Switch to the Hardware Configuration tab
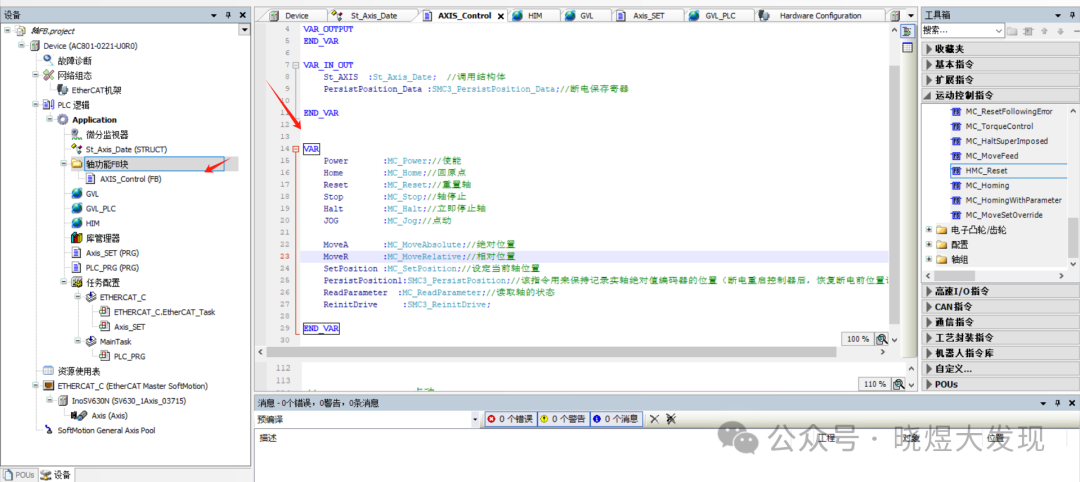The width and height of the screenshot is (1080, 482). [x=820, y=16]
